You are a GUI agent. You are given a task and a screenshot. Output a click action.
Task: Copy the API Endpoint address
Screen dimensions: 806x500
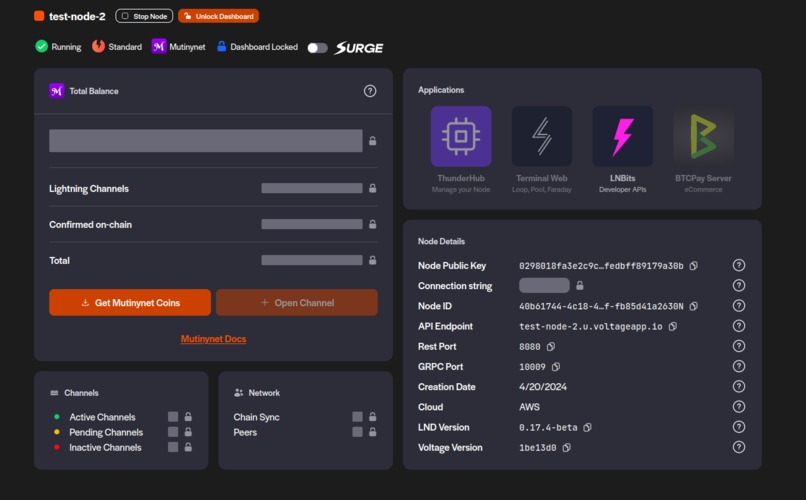point(673,326)
